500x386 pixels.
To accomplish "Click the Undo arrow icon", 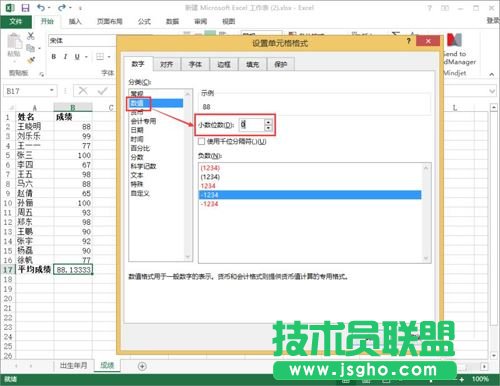I will [41, 7].
